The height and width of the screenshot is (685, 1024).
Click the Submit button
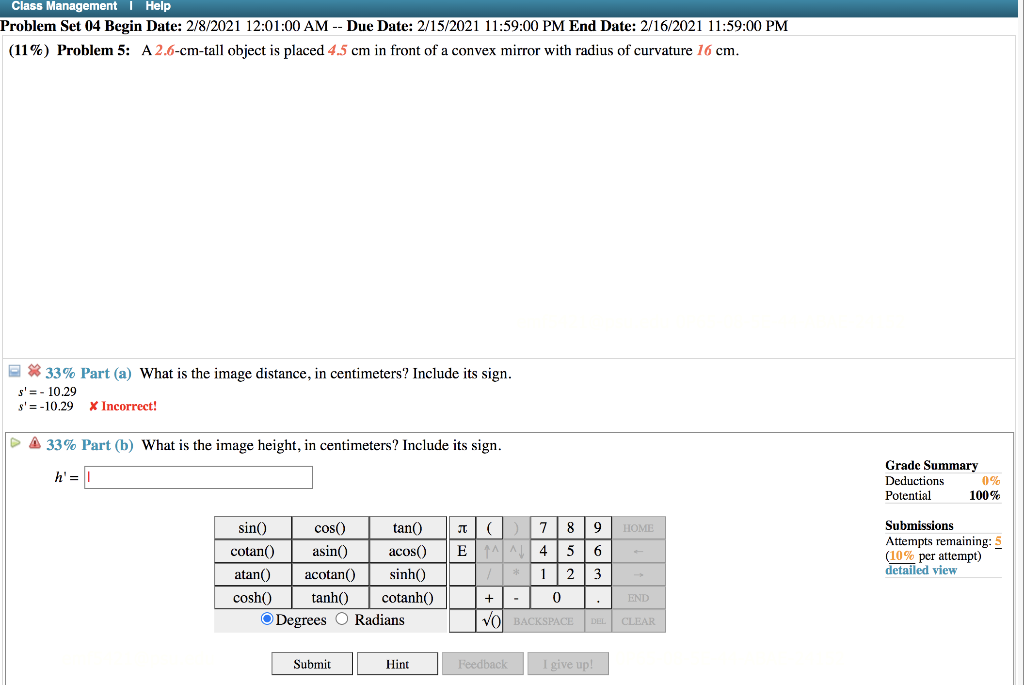point(312,663)
